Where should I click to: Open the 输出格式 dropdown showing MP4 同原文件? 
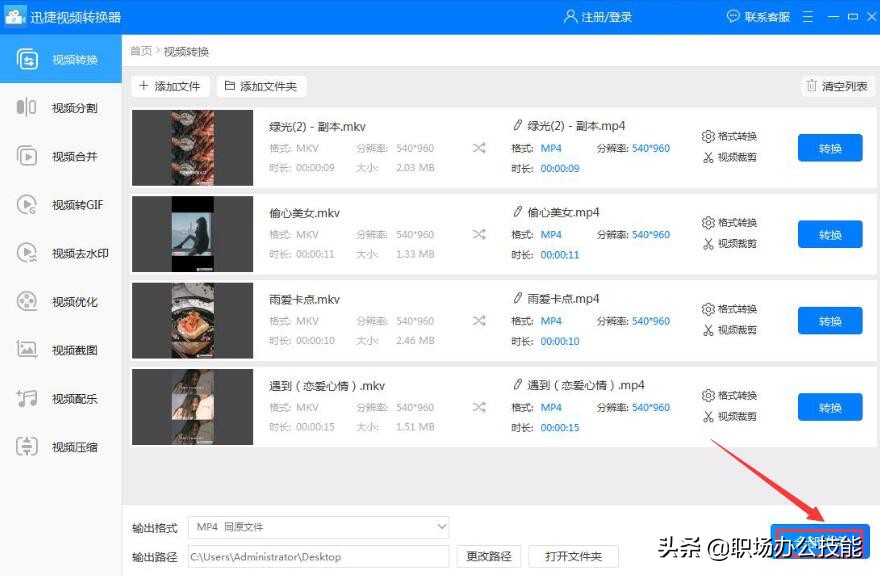[318, 527]
